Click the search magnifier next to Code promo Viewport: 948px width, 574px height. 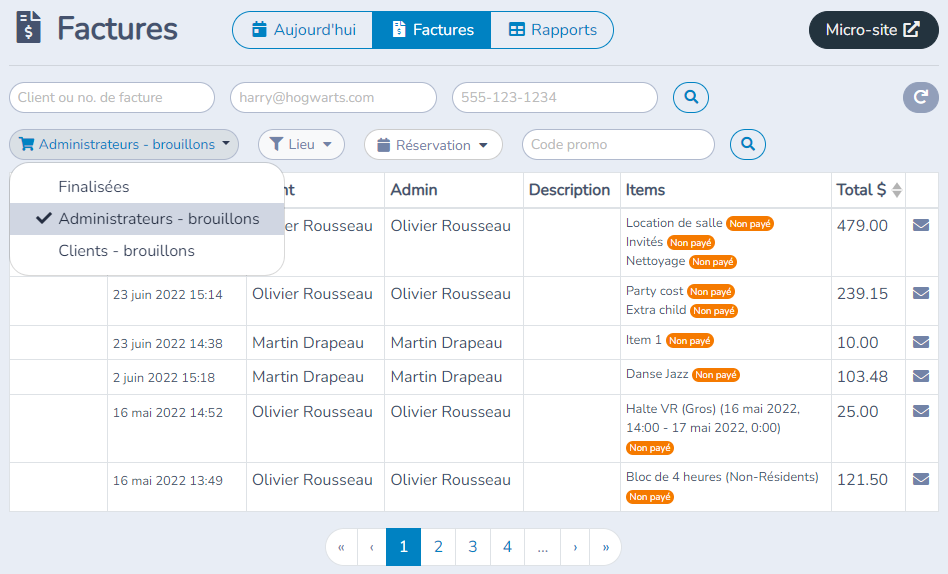click(748, 145)
